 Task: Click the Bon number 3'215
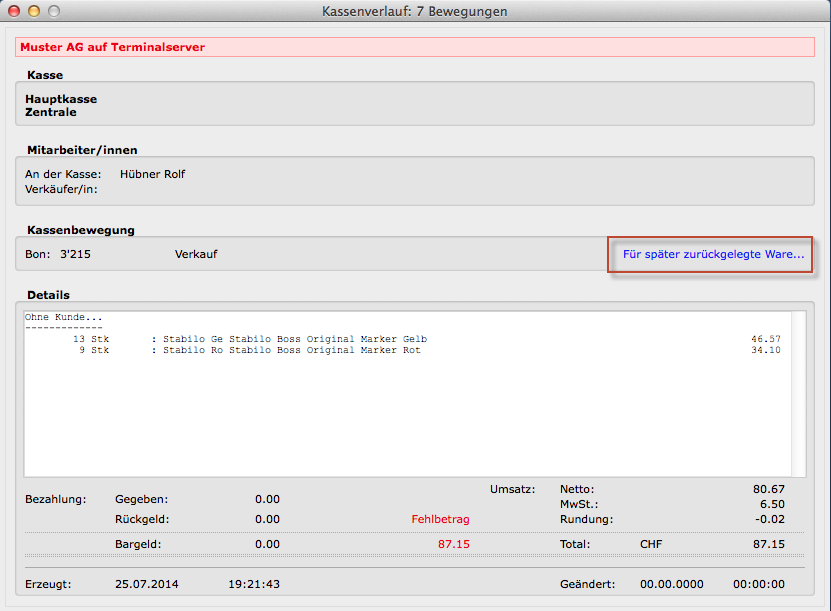[x=75, y=254]
